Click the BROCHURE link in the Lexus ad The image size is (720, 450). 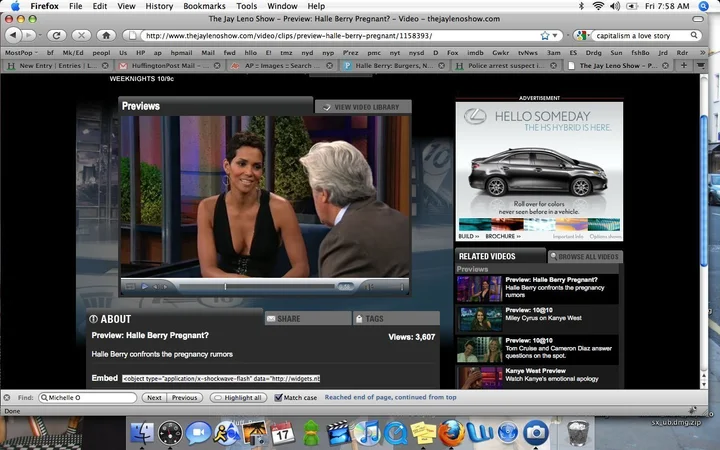(x=503, y=236)
